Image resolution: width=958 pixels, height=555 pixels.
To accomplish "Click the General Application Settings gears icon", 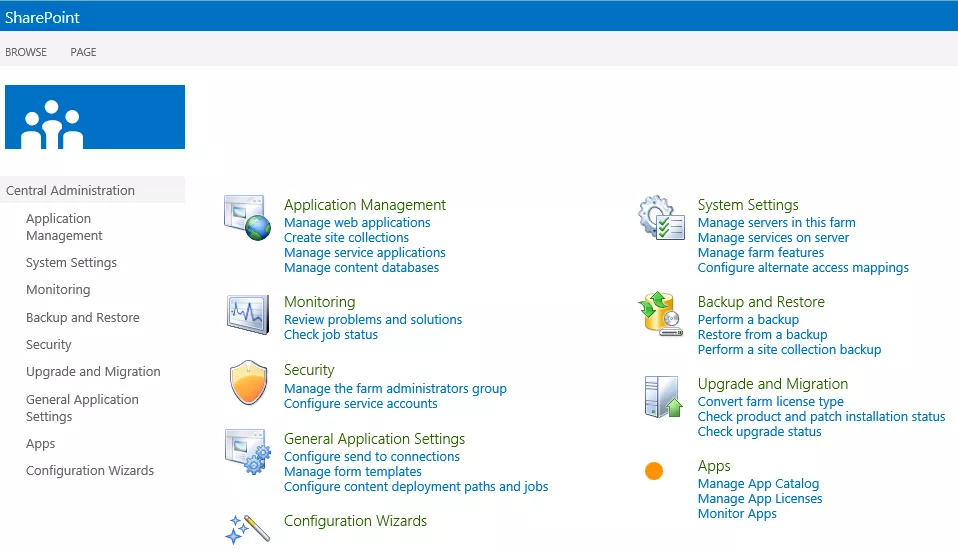I will 247,452.
